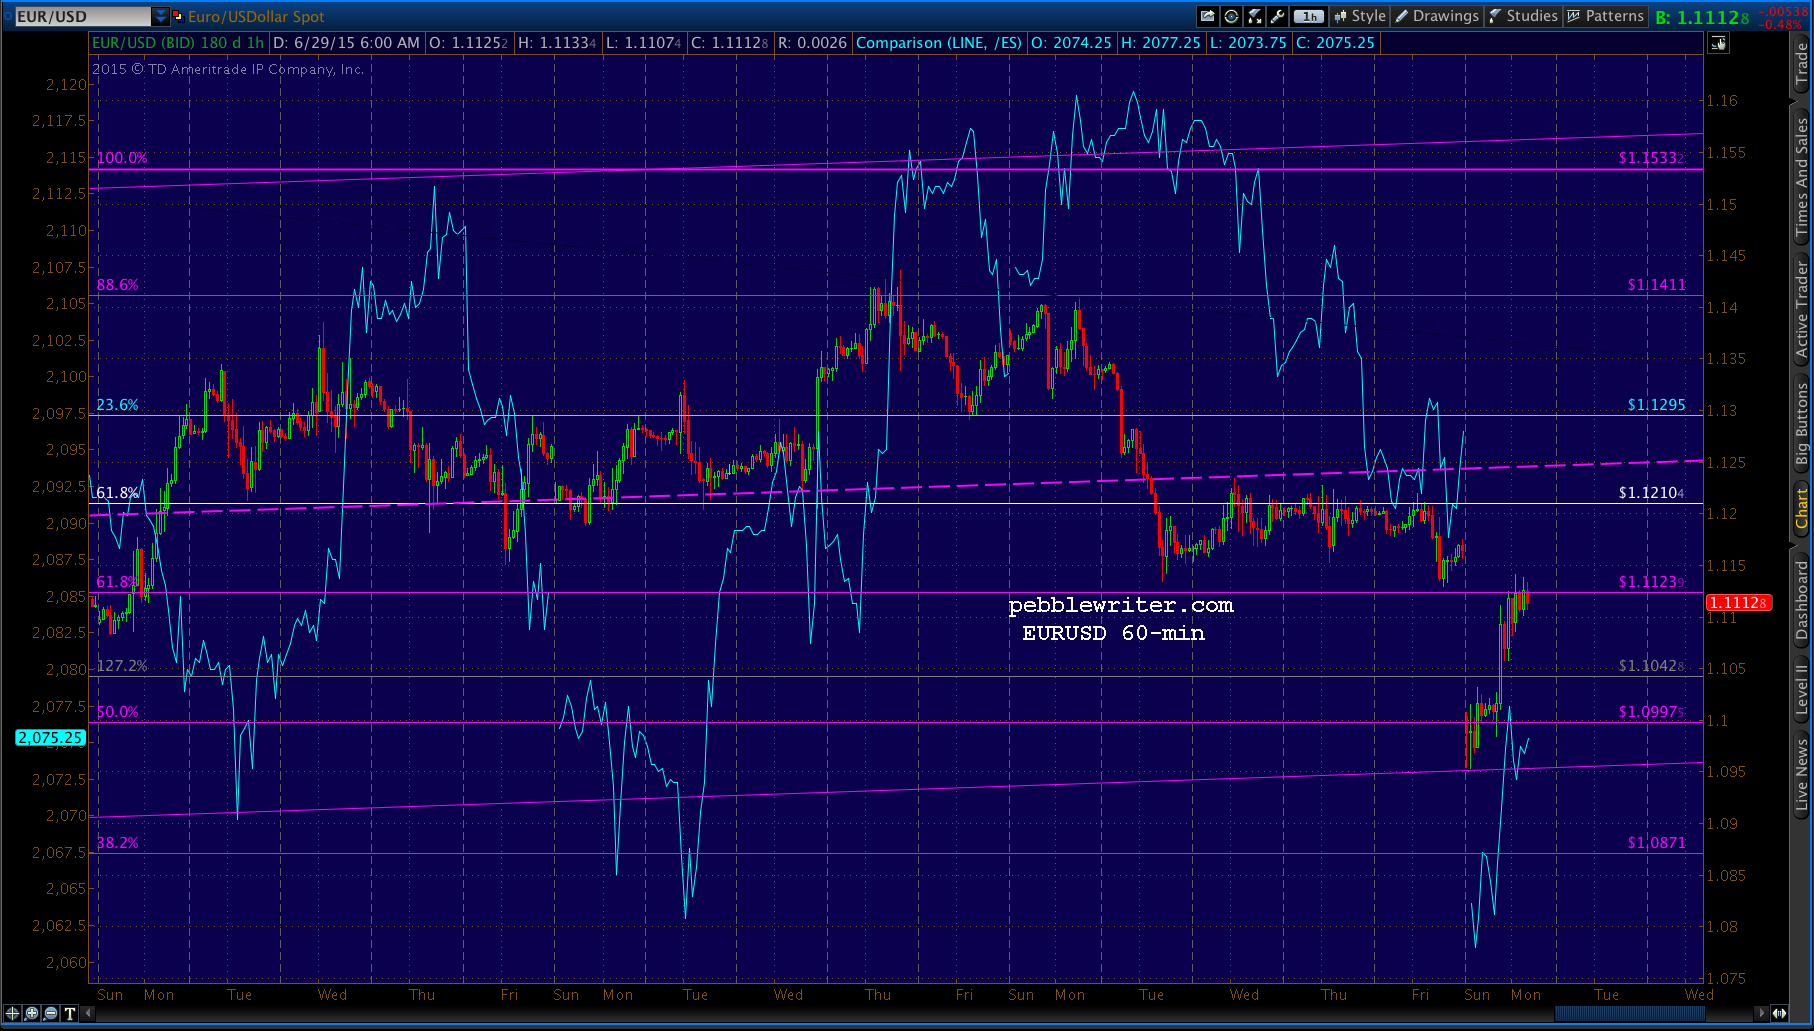
Task: Open the share chart icon
Action: tap(1208, 16)
